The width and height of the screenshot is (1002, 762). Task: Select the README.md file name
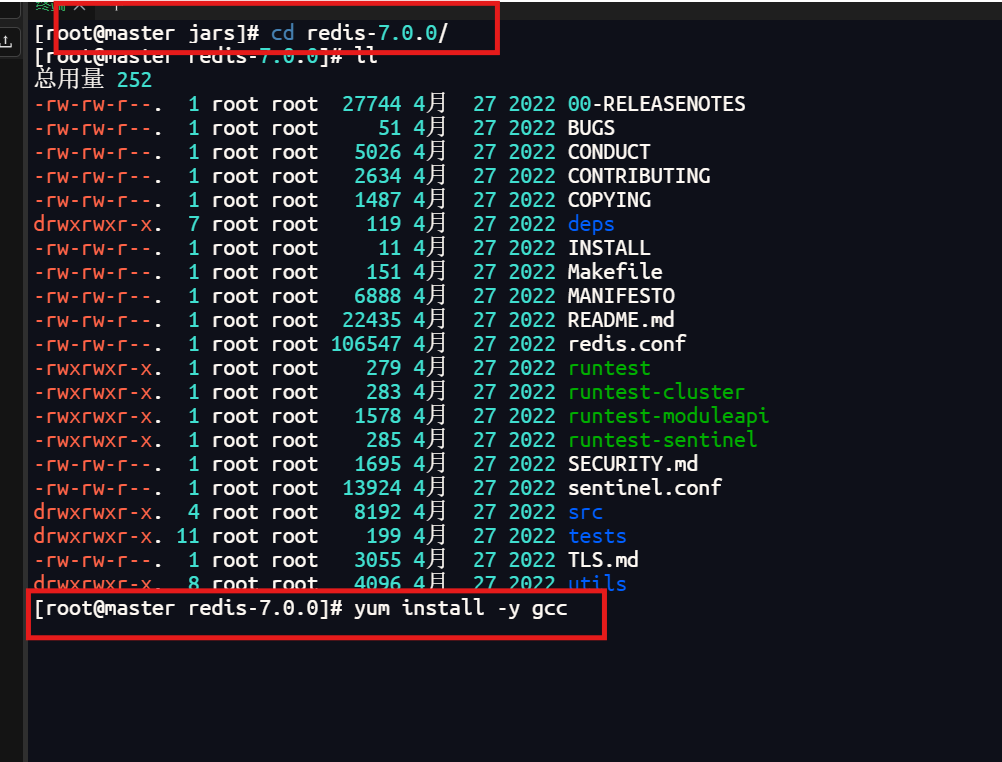tap(621, 320)
